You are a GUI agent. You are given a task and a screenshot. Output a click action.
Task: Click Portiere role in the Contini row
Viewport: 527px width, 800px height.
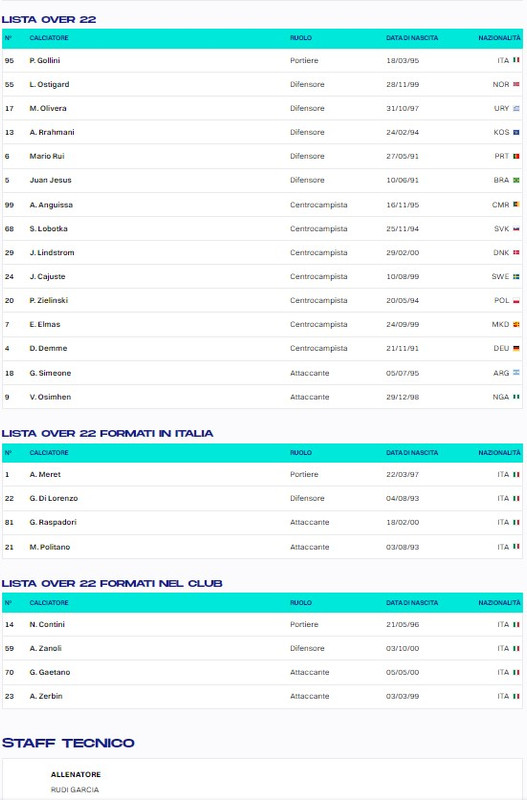[304, 624]
